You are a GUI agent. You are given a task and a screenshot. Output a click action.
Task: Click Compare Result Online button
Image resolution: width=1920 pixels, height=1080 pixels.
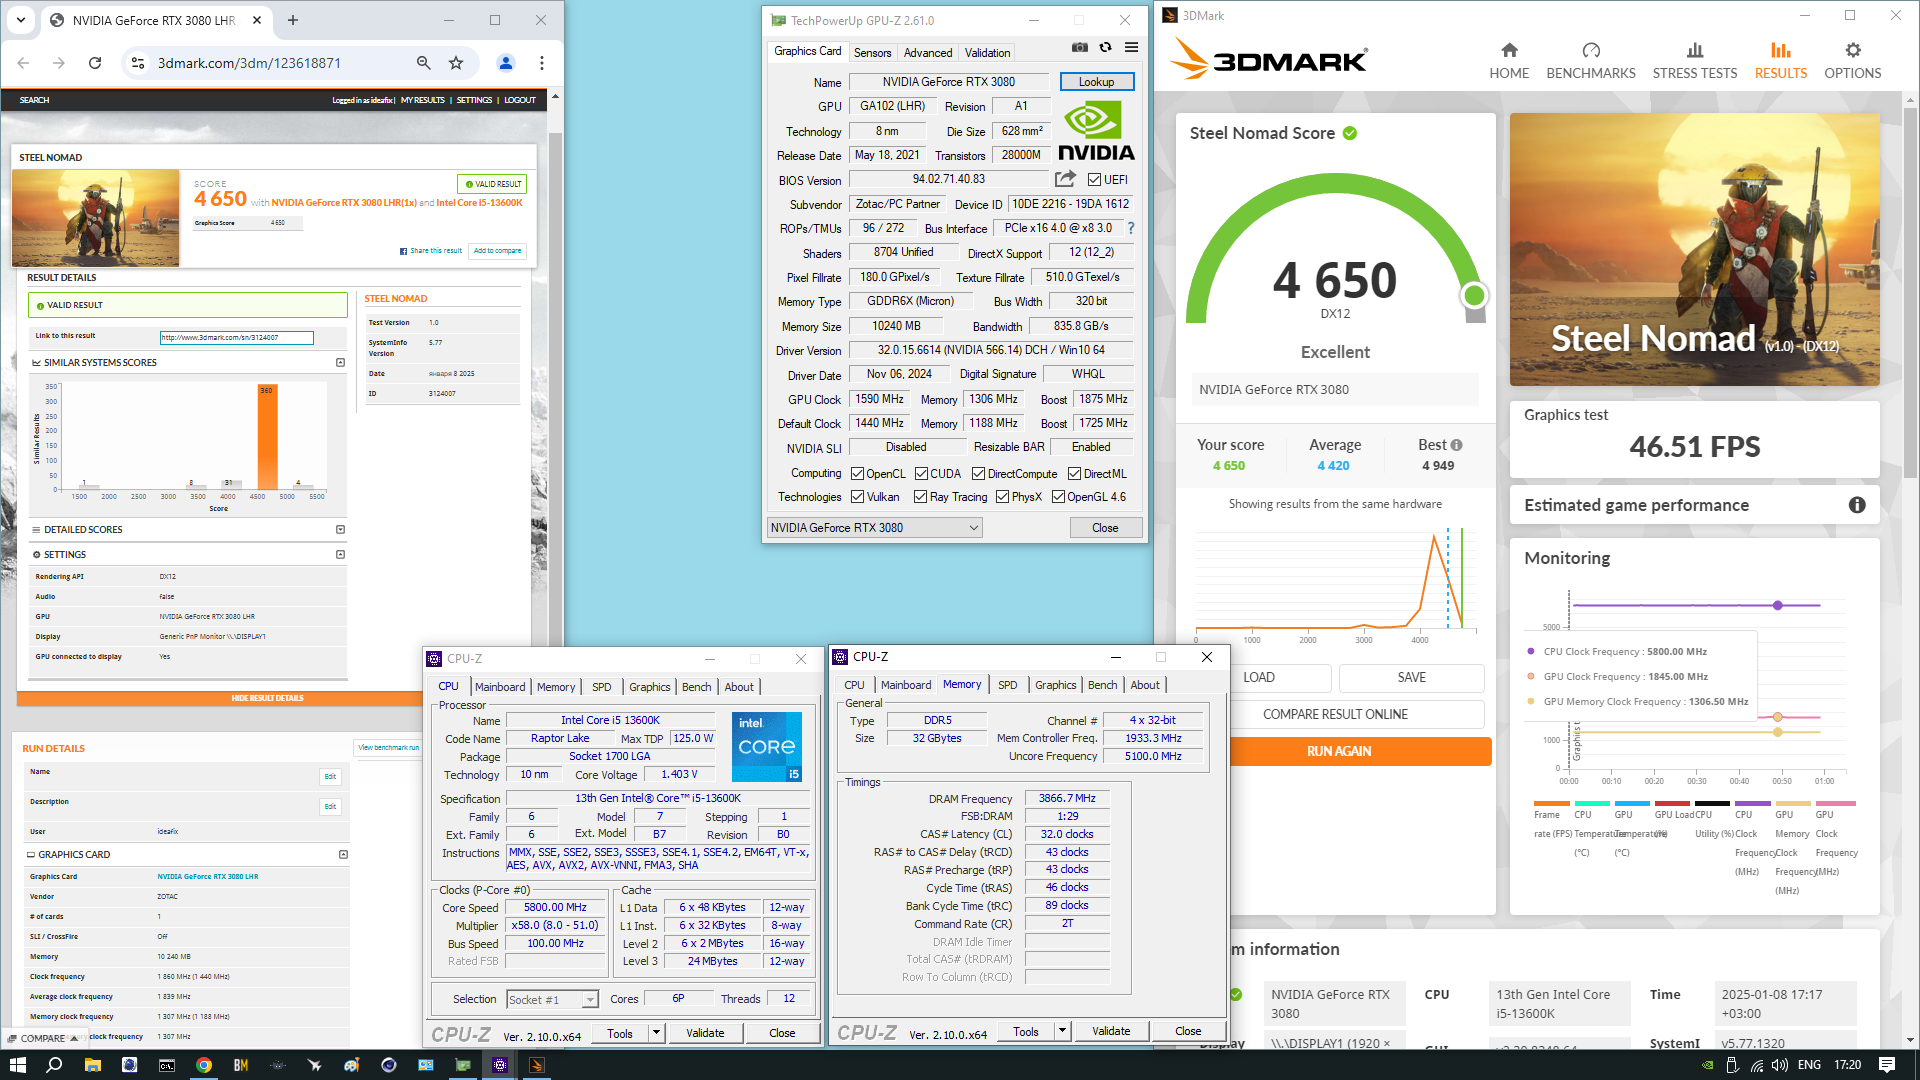(x=1335, y=715)
